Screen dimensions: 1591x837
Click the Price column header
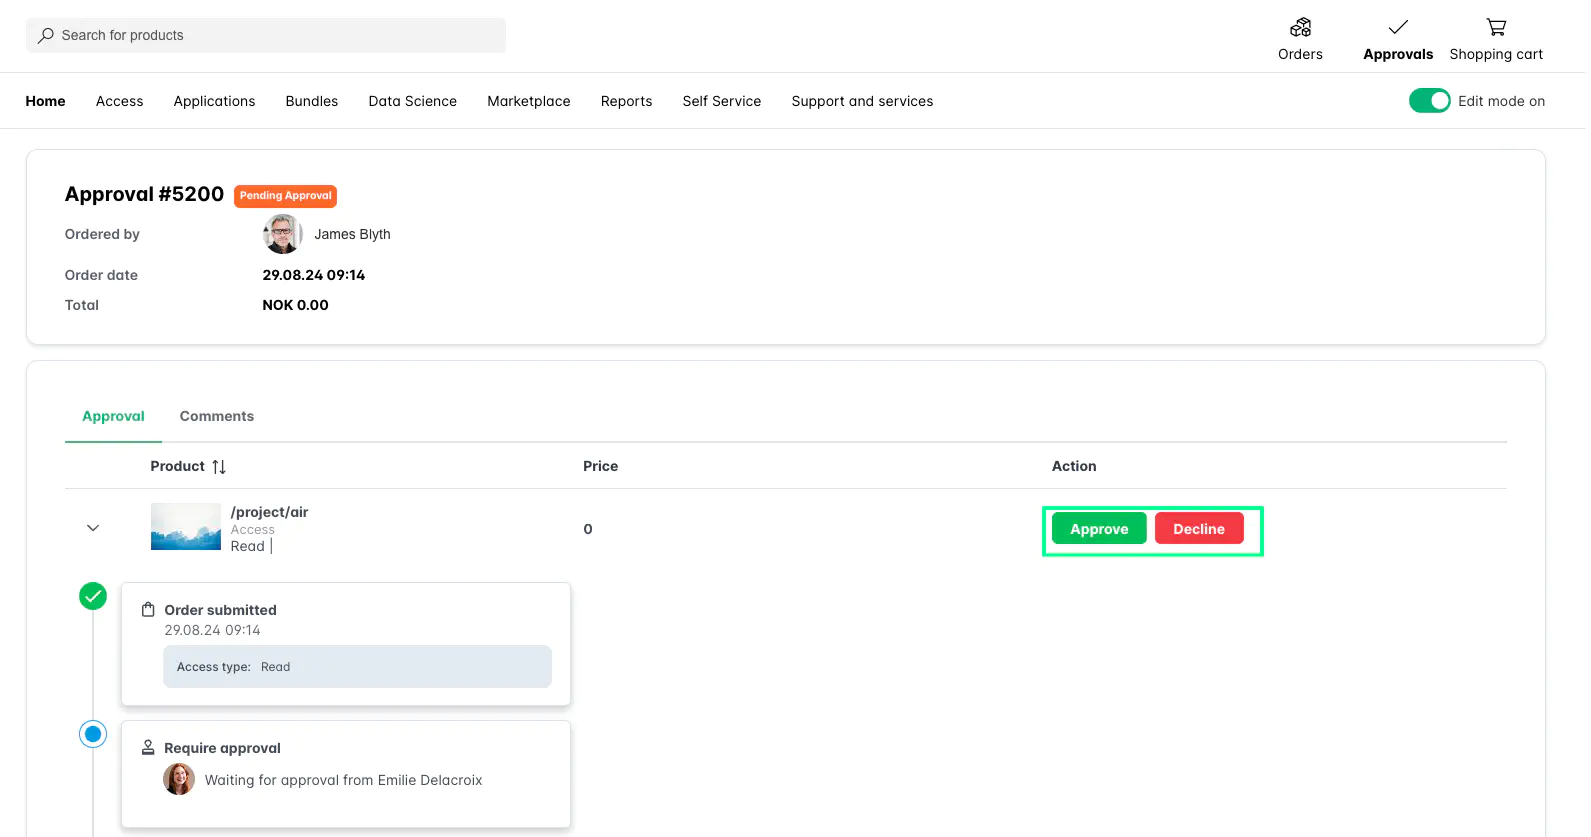(x=601, y=466)
